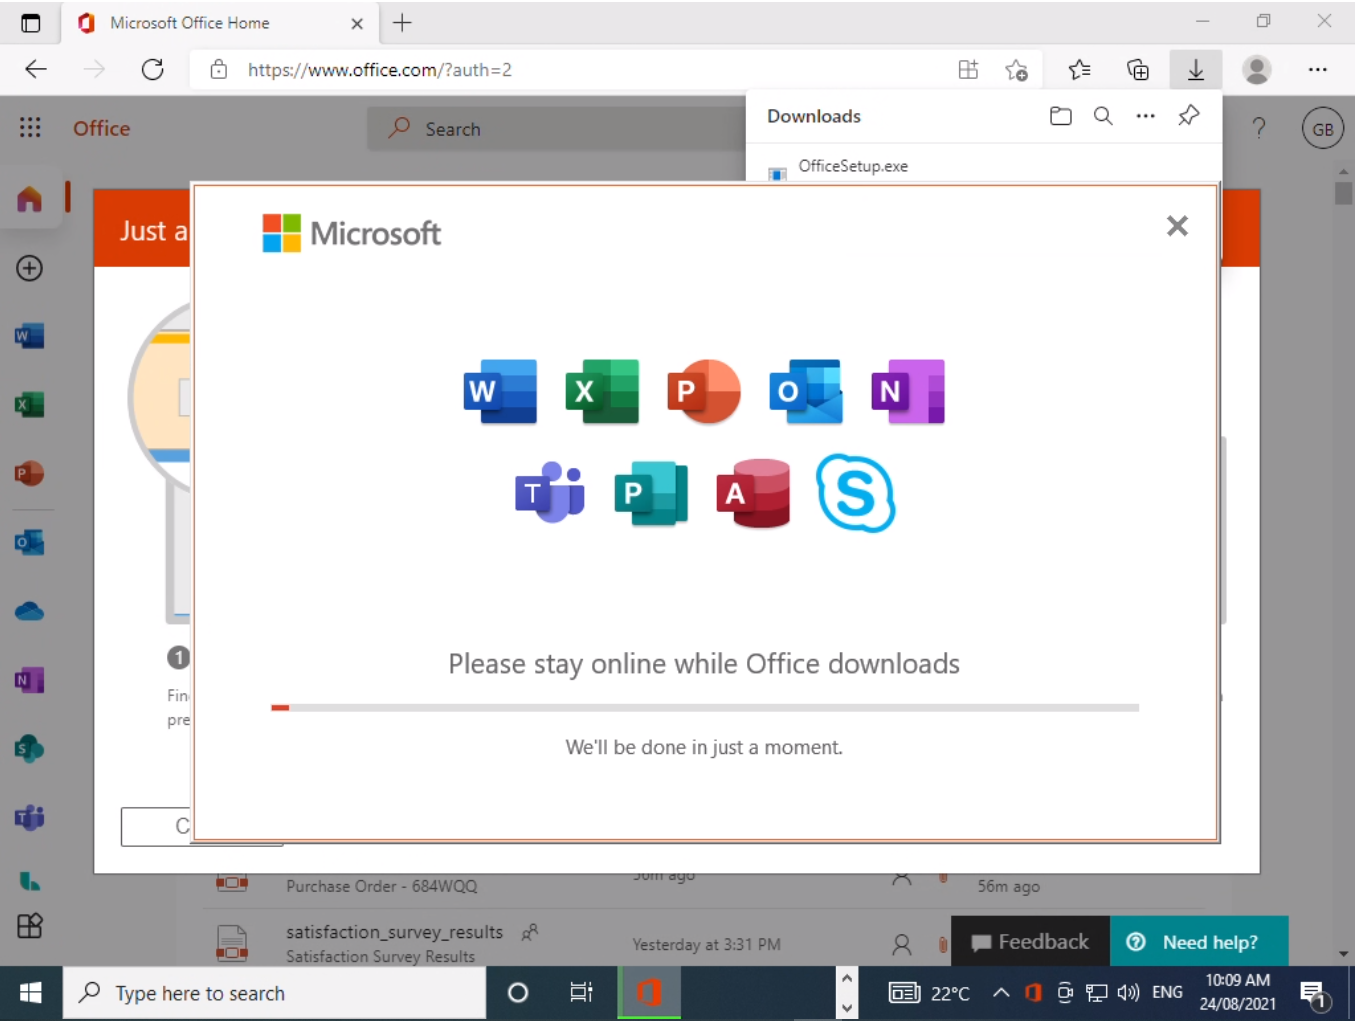Open Task View from the taskbar
Viewport: 1355px width, 1021px height.
tap(581, 993)
